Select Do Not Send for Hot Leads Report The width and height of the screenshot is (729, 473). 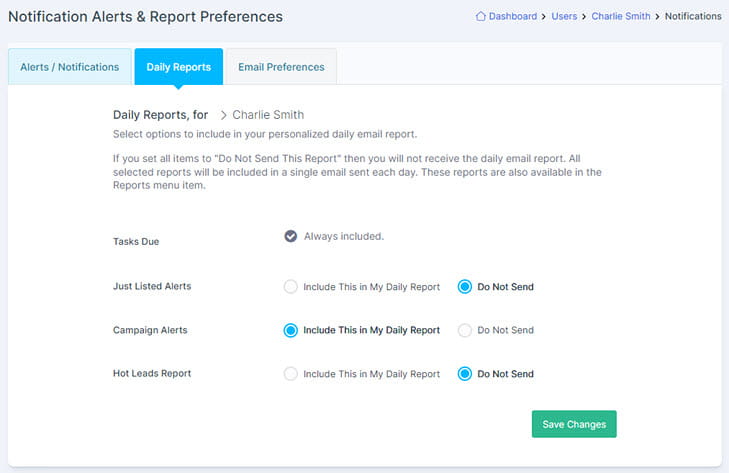464,373
